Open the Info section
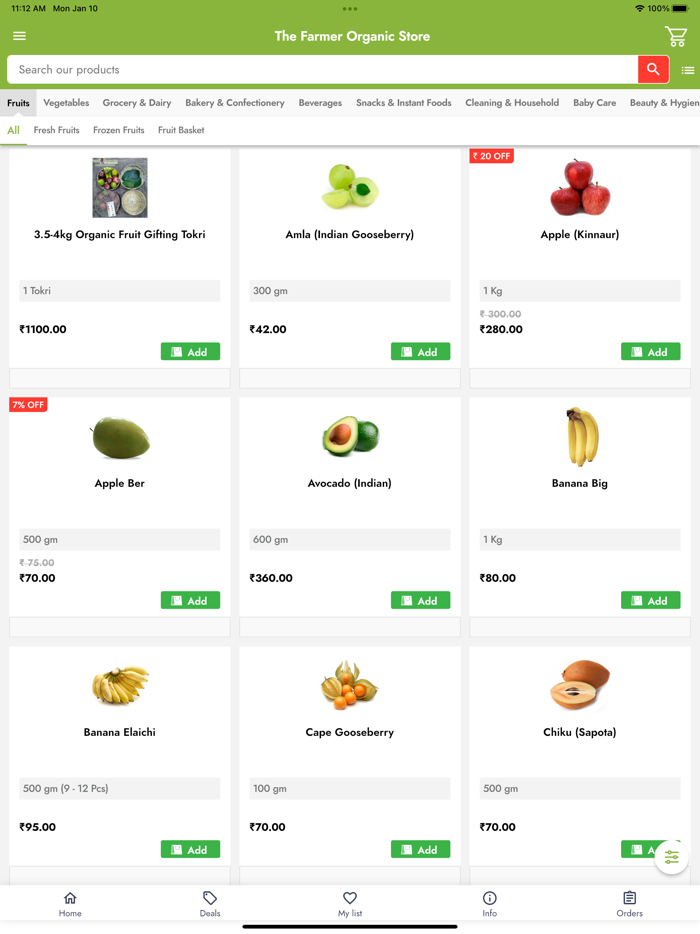This screenshot has height=934, width=700. point(489,905)
